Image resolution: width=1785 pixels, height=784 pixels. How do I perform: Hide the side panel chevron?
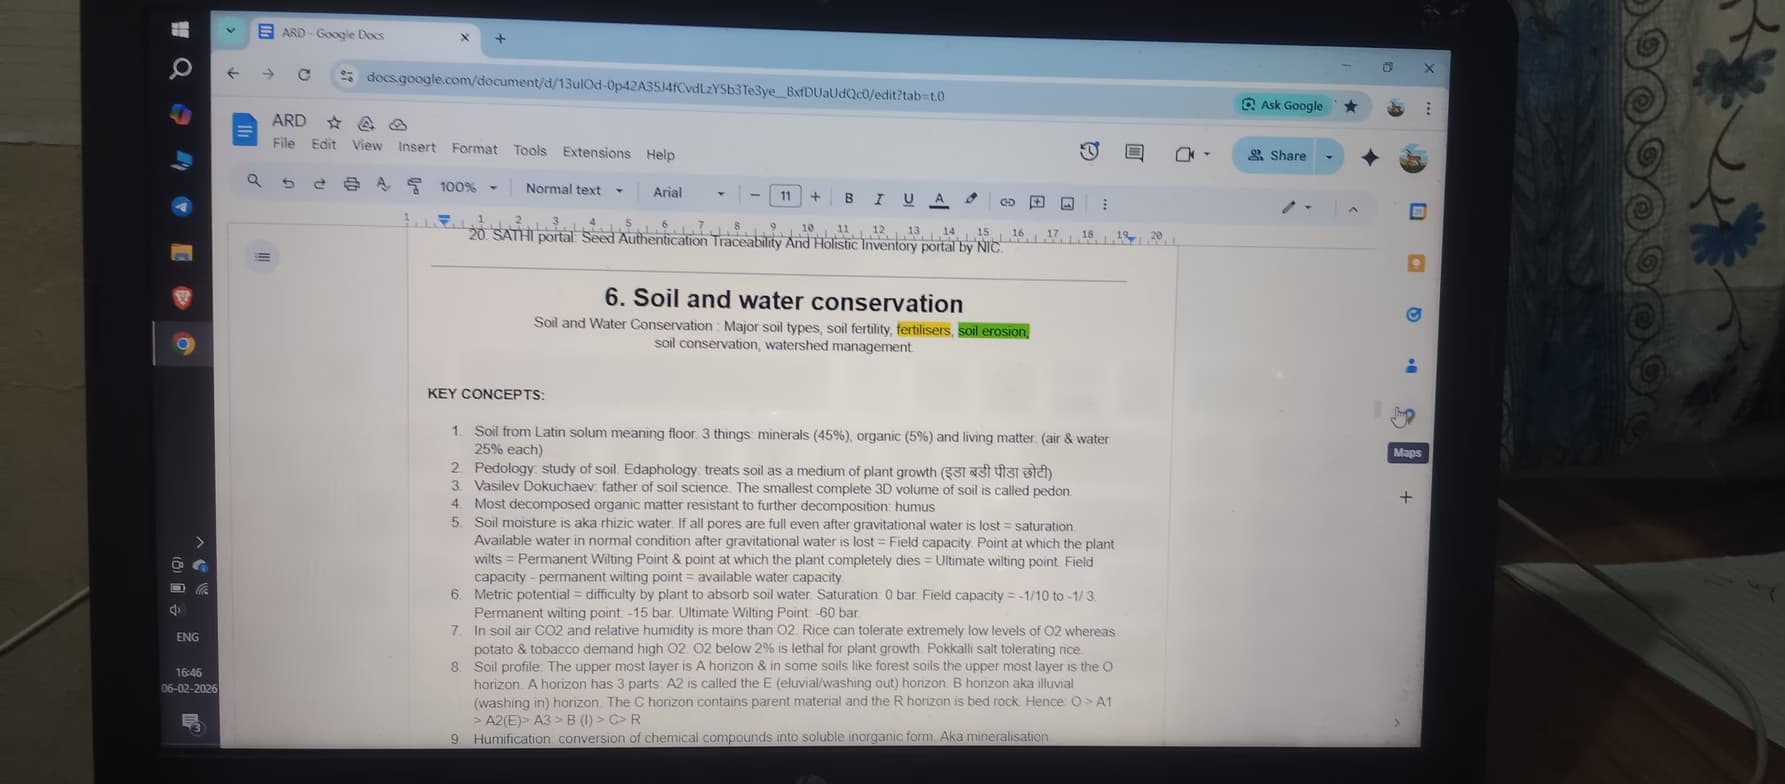tap(1397, 722)
